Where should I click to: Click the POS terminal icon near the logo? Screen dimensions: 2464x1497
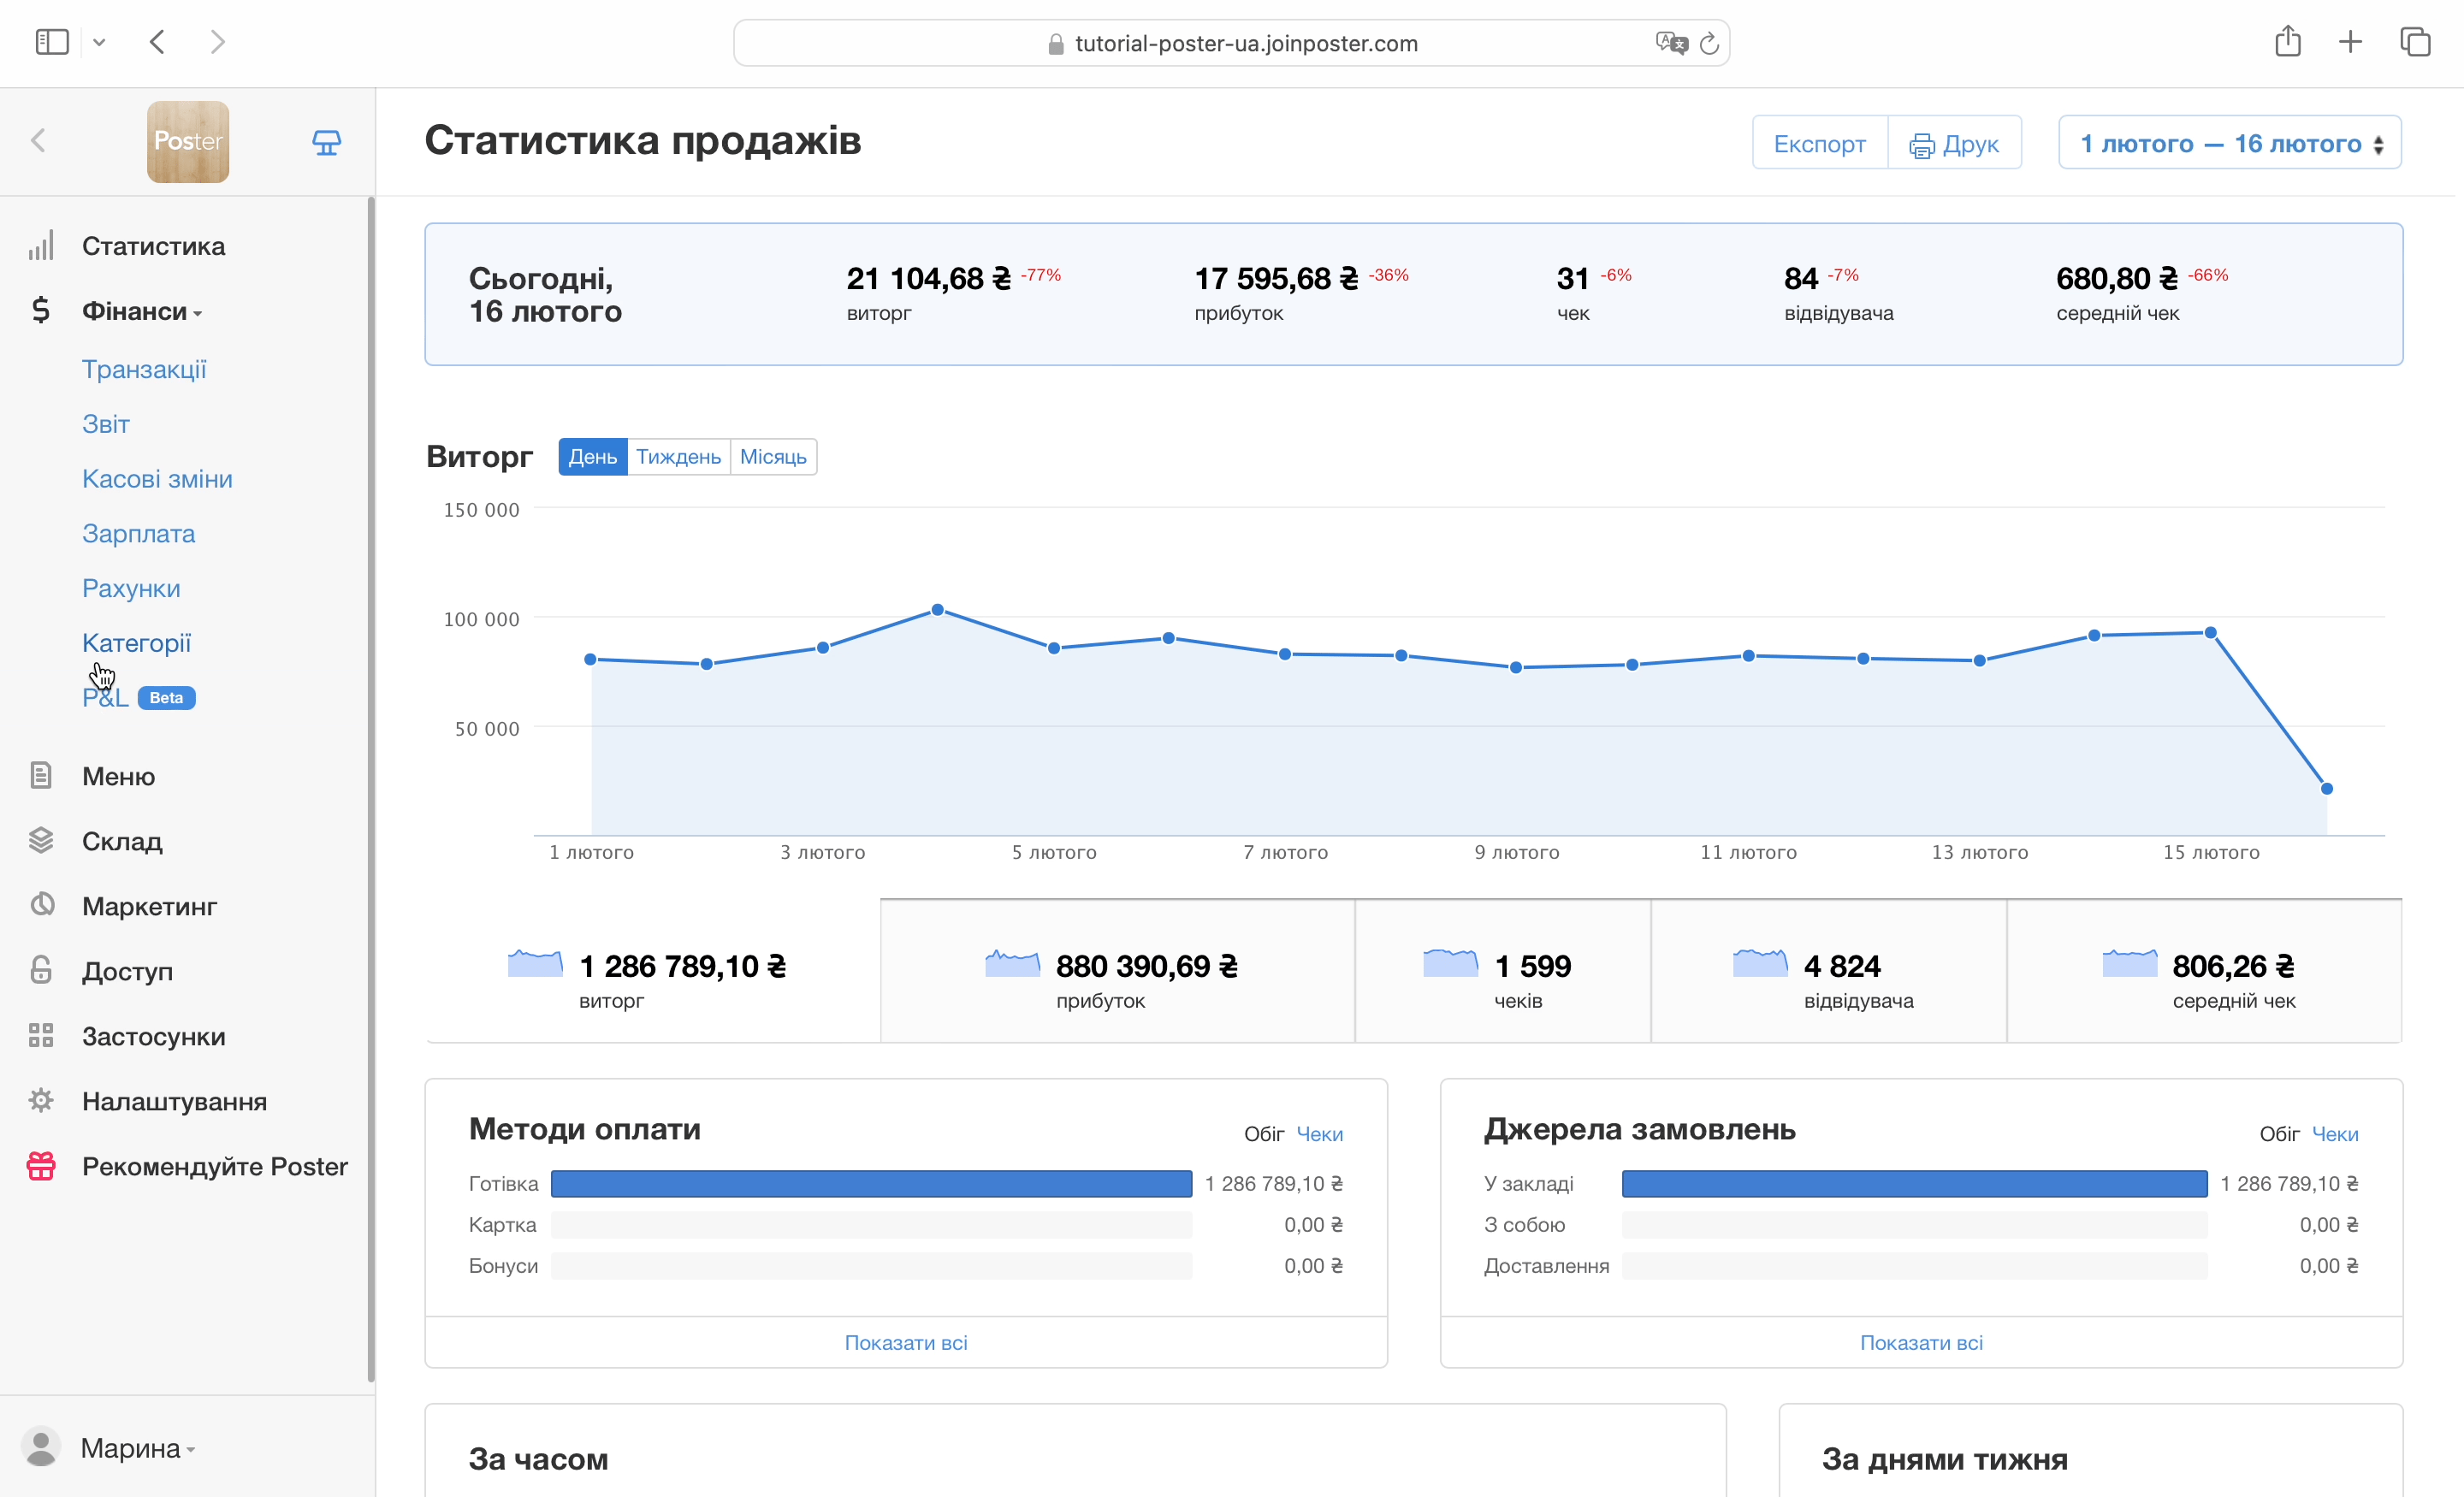click(326, 142)
